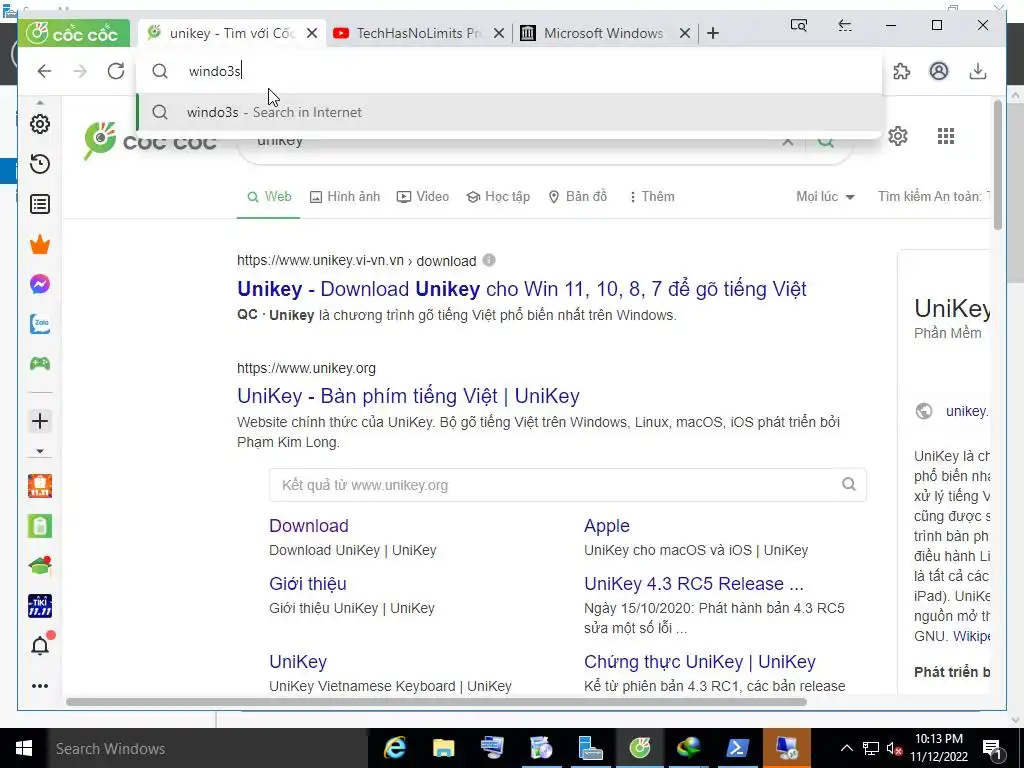
Task: Switch to the unikey search tab
Action: tap(232, 33)
